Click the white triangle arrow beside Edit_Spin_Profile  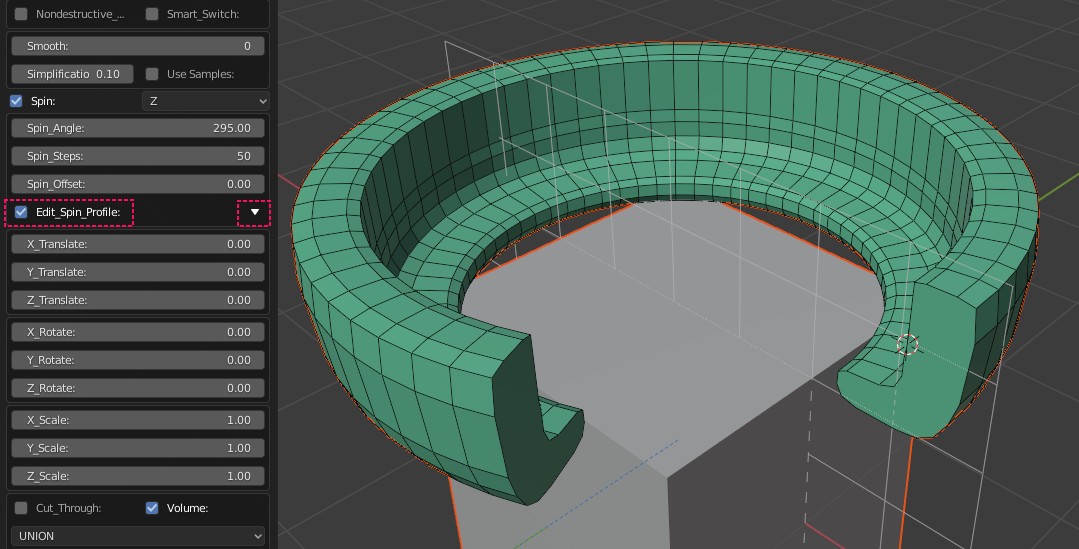point(254,212)
